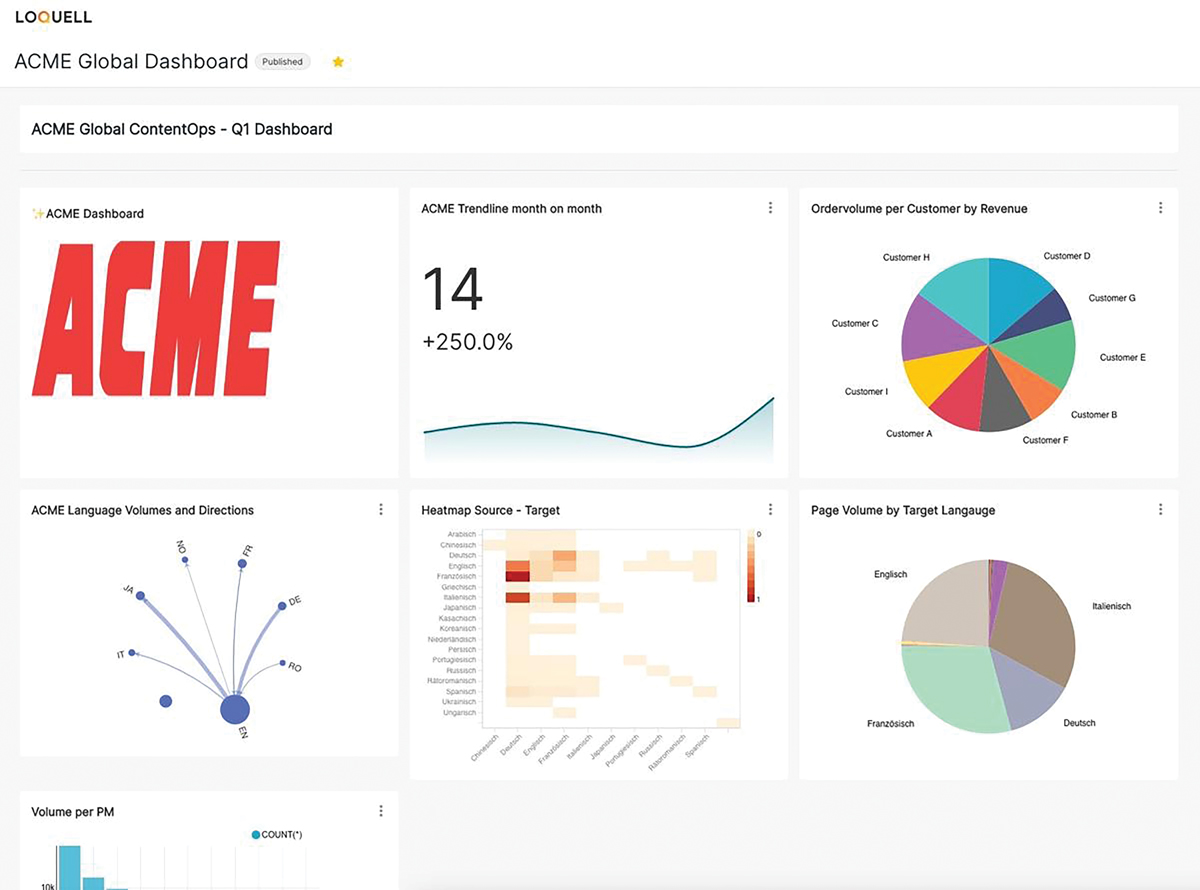Select the EN node in language graph
Viewport: 1200px width, 890px height.
coord(234,709)
